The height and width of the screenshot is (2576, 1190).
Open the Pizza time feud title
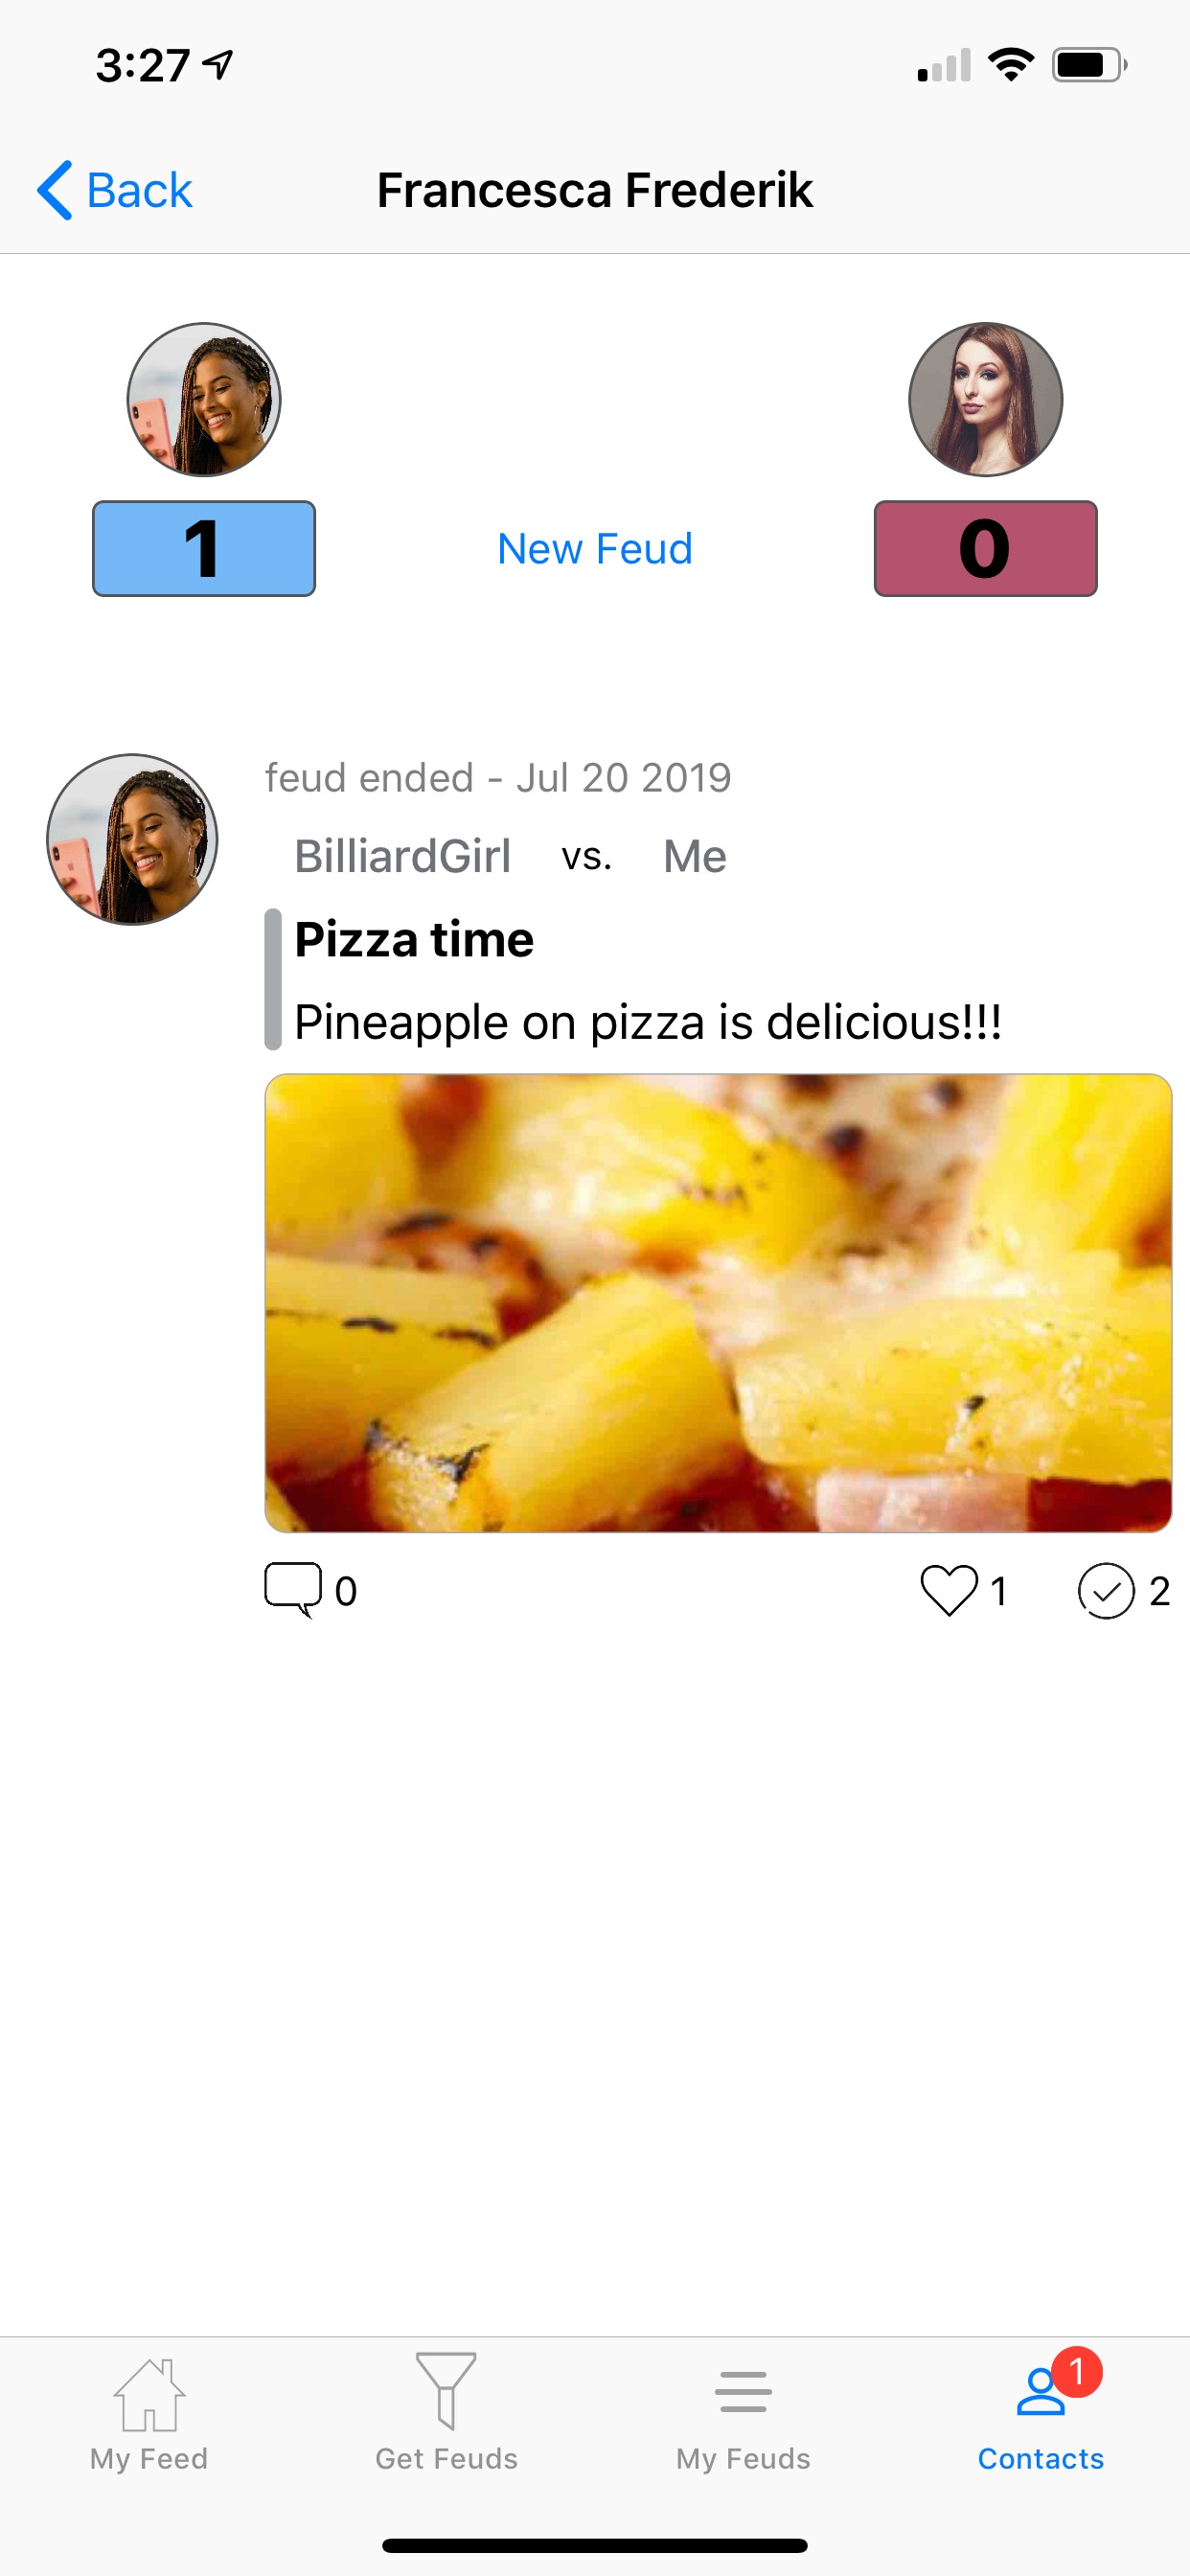(414, 939)
